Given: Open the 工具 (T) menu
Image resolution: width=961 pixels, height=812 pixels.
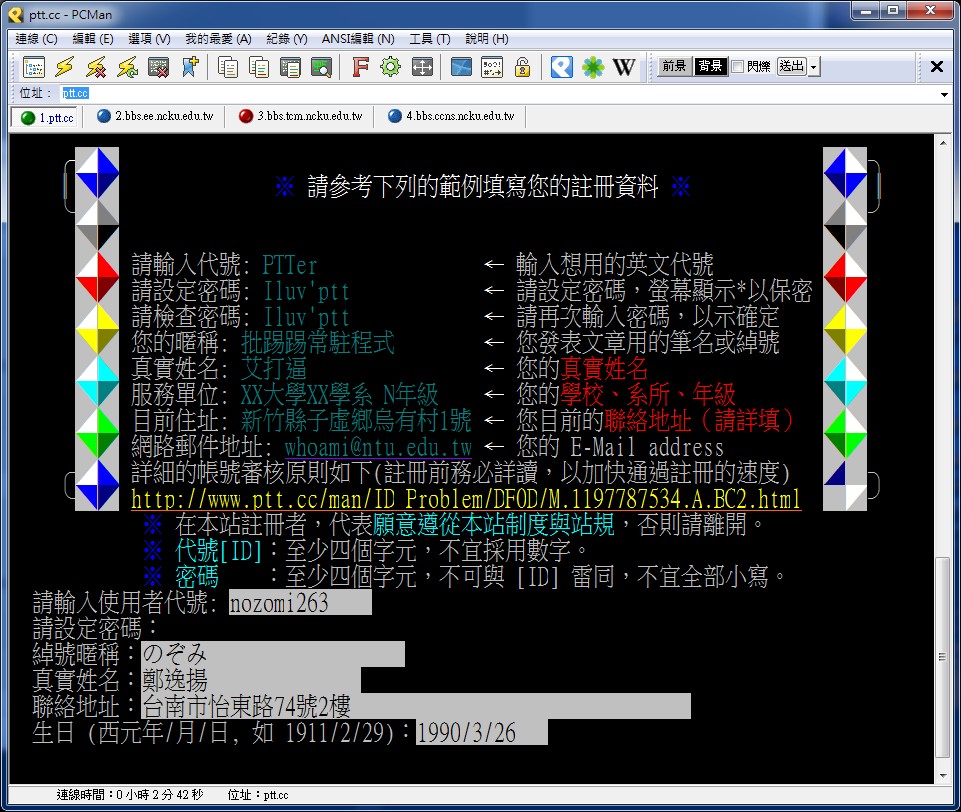Looking at the screenshot, I should point(430,39).
